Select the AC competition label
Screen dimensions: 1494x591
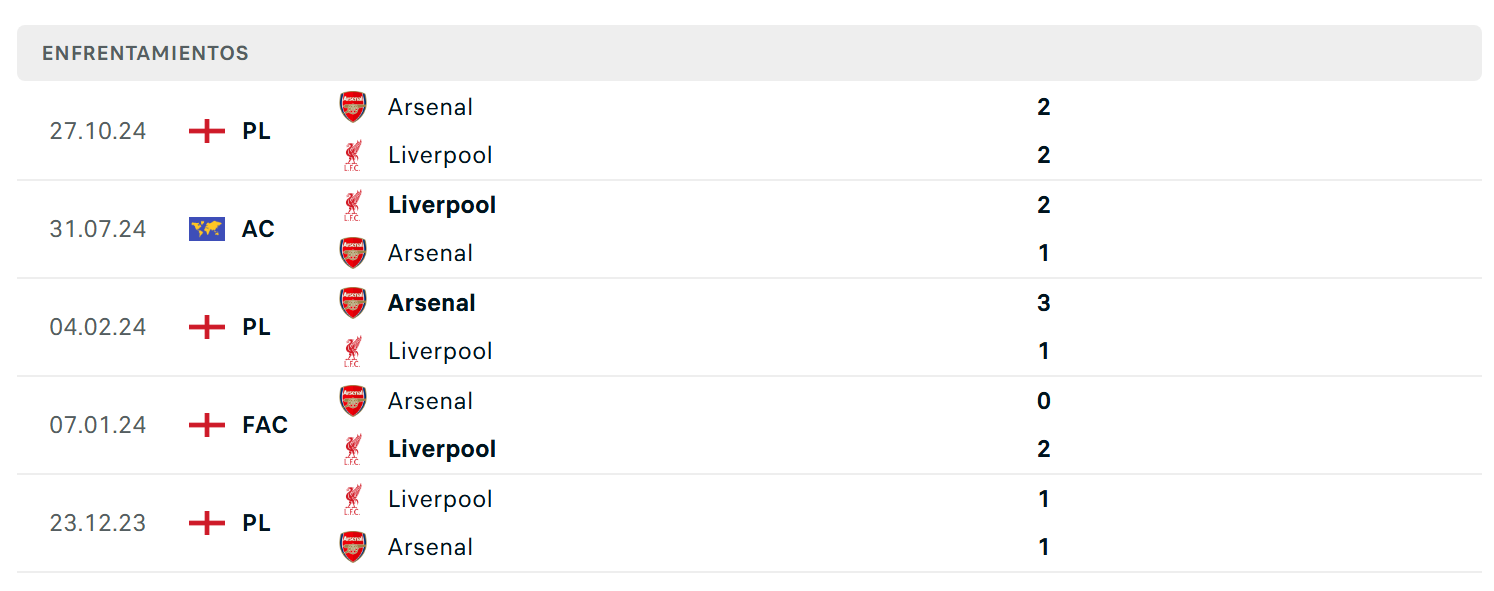(258, 229)
